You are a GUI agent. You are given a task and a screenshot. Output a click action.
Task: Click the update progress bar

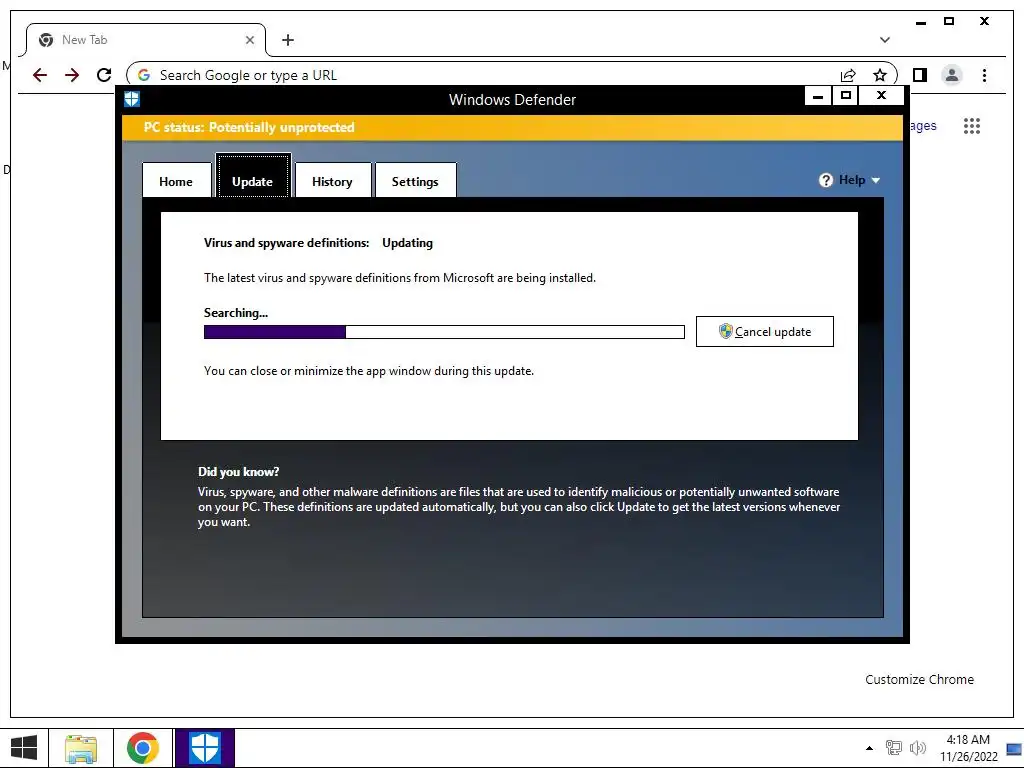[444, 332]
